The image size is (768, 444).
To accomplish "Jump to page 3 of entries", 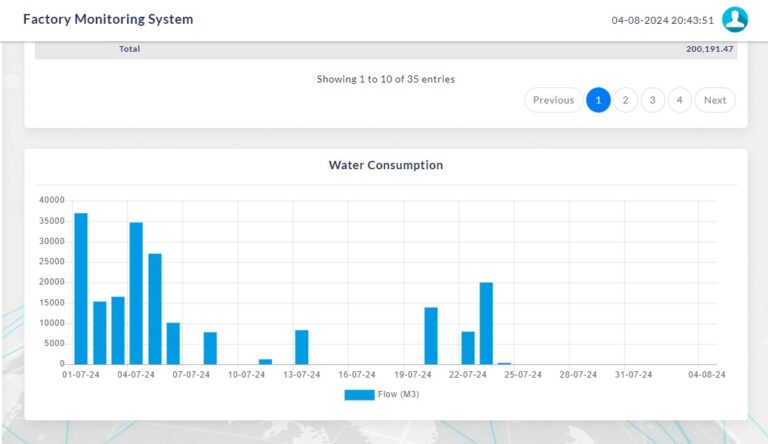I will coord(652,100).
